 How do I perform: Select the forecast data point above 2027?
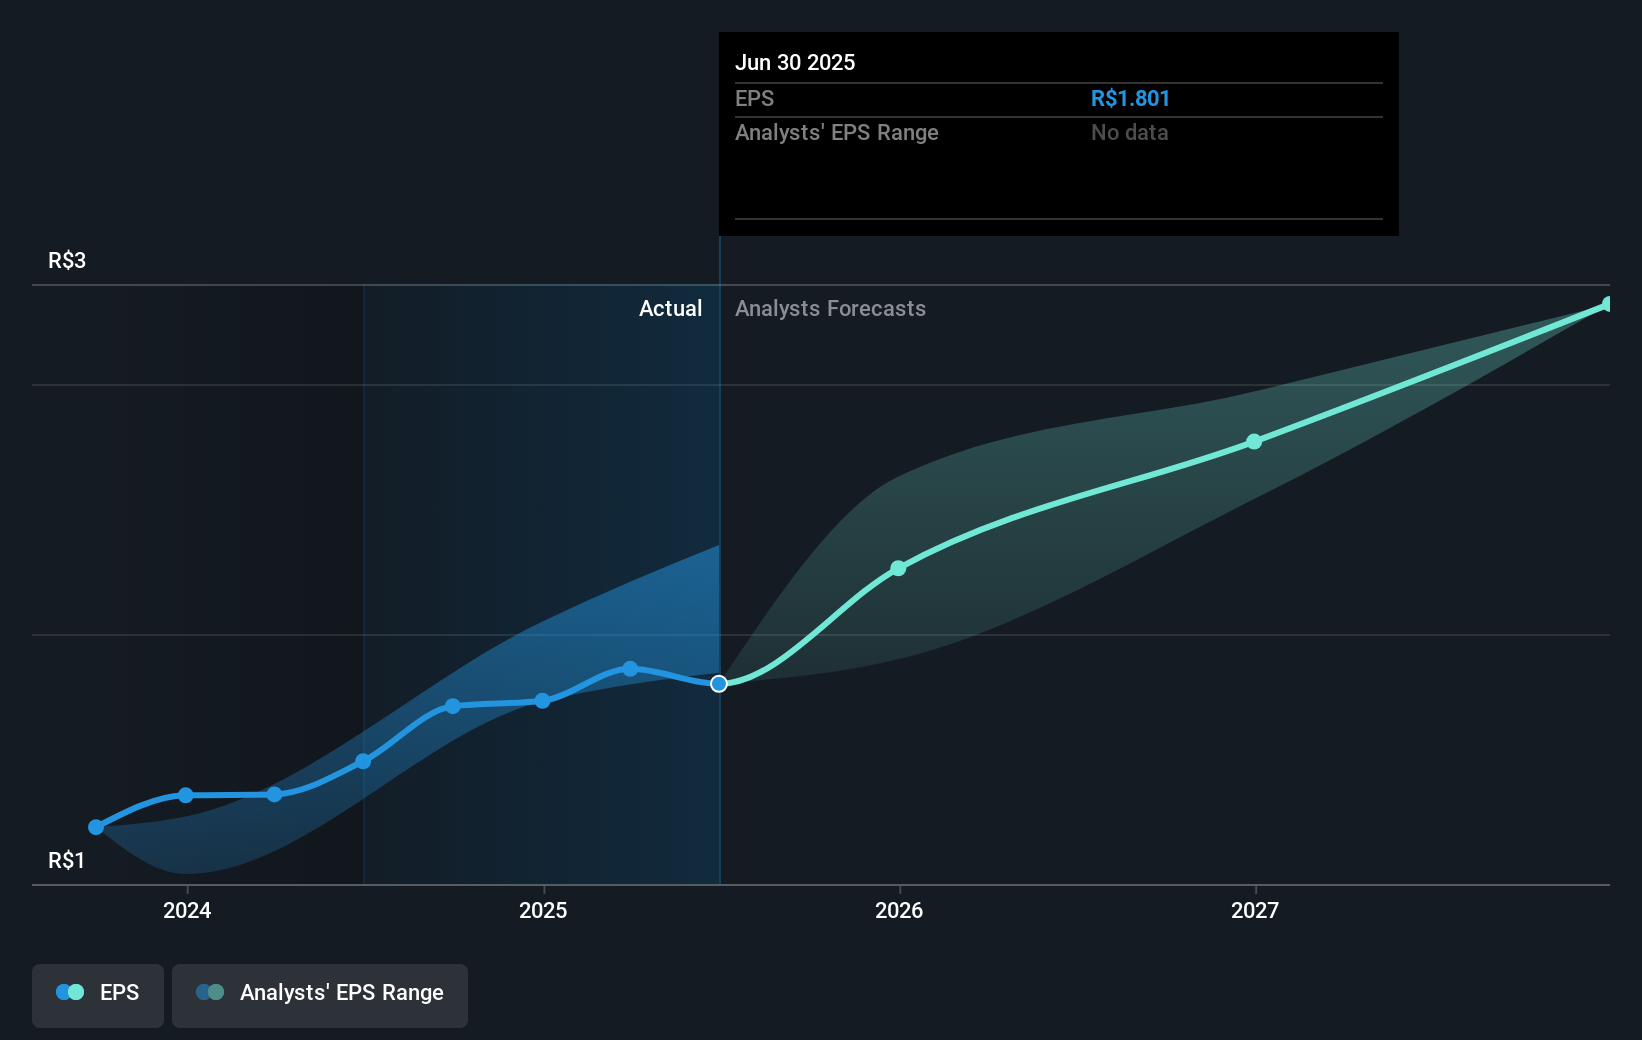coord(1254,441)
